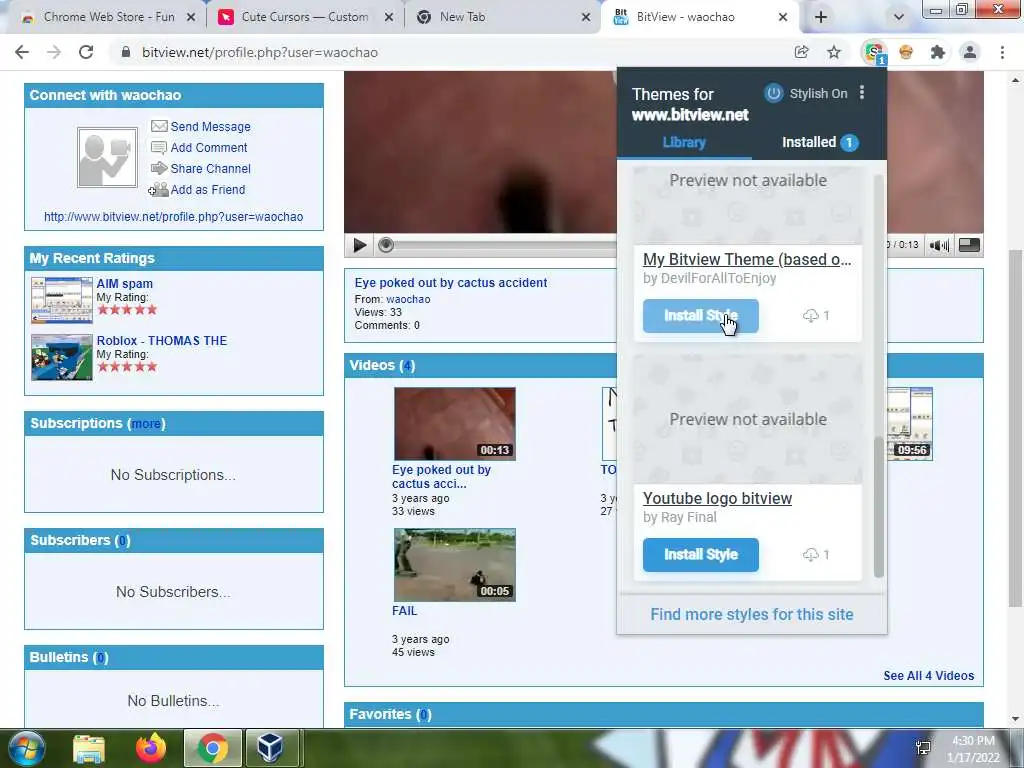Open the FAIL video thumbnail

(x=455, y=565)
